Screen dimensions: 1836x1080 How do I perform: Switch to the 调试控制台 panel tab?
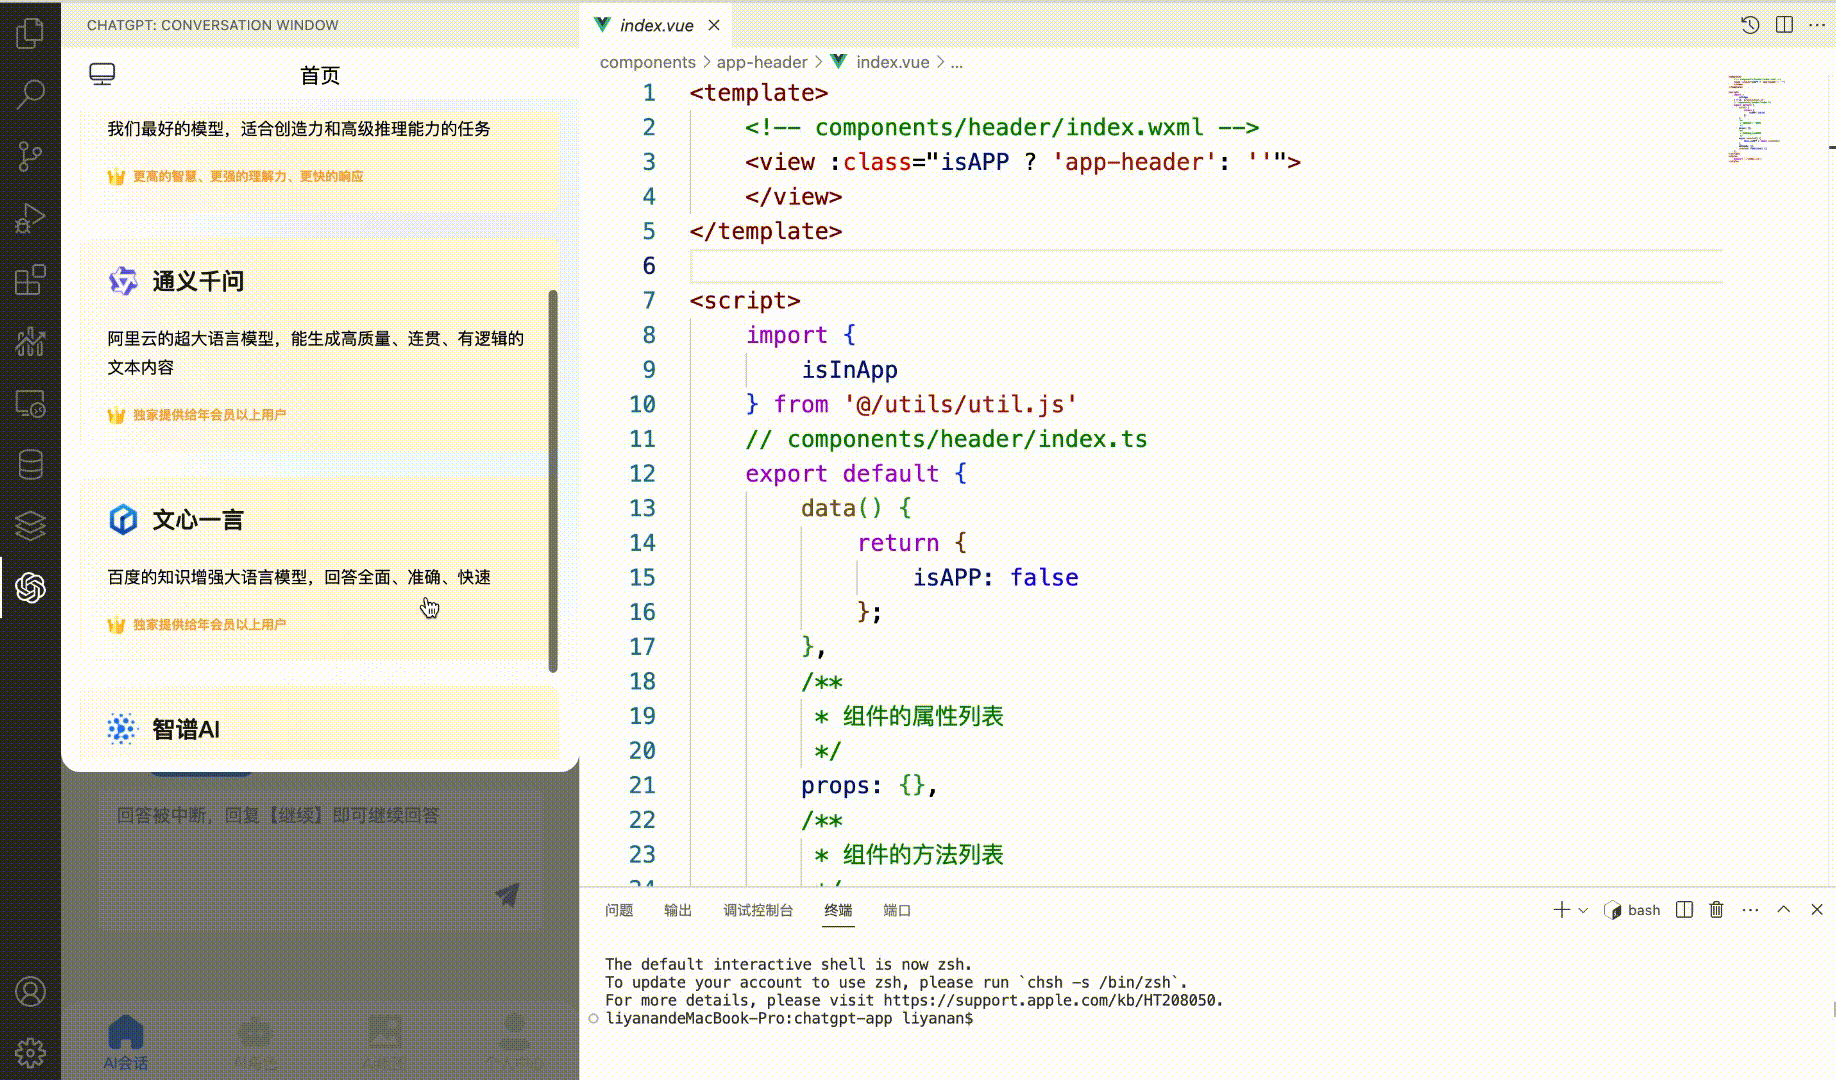(758, 910)
